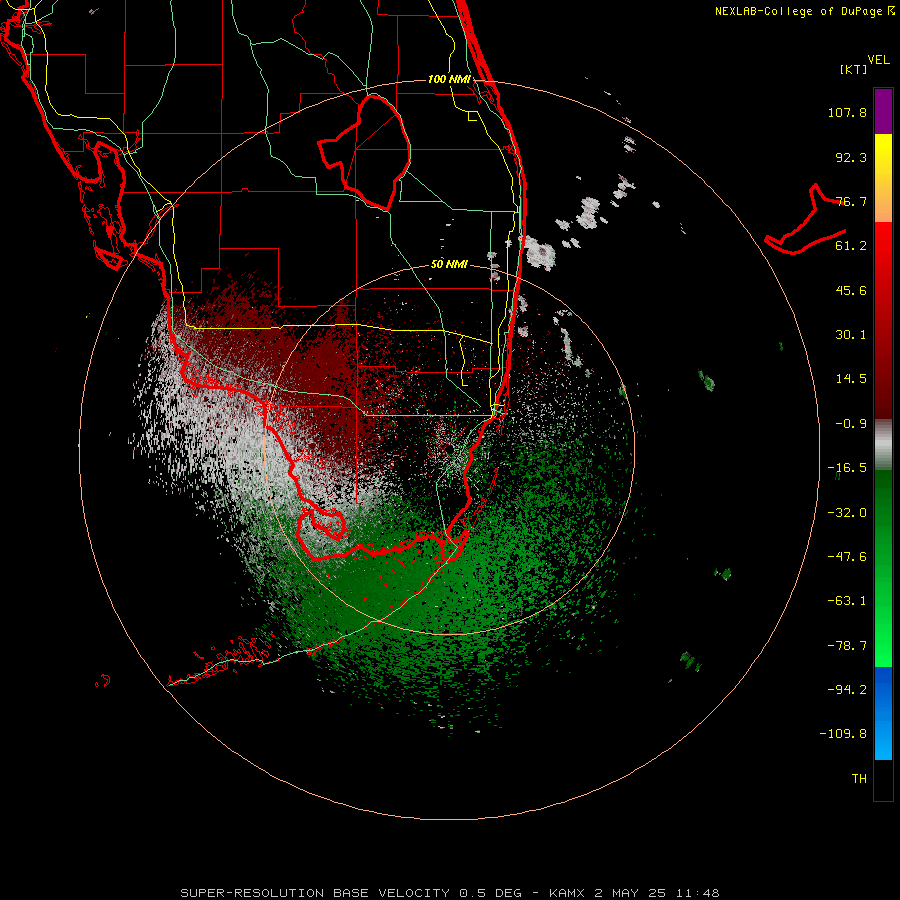
Task: Pick the black TH segment of color bar
Action: click(883, 780)
